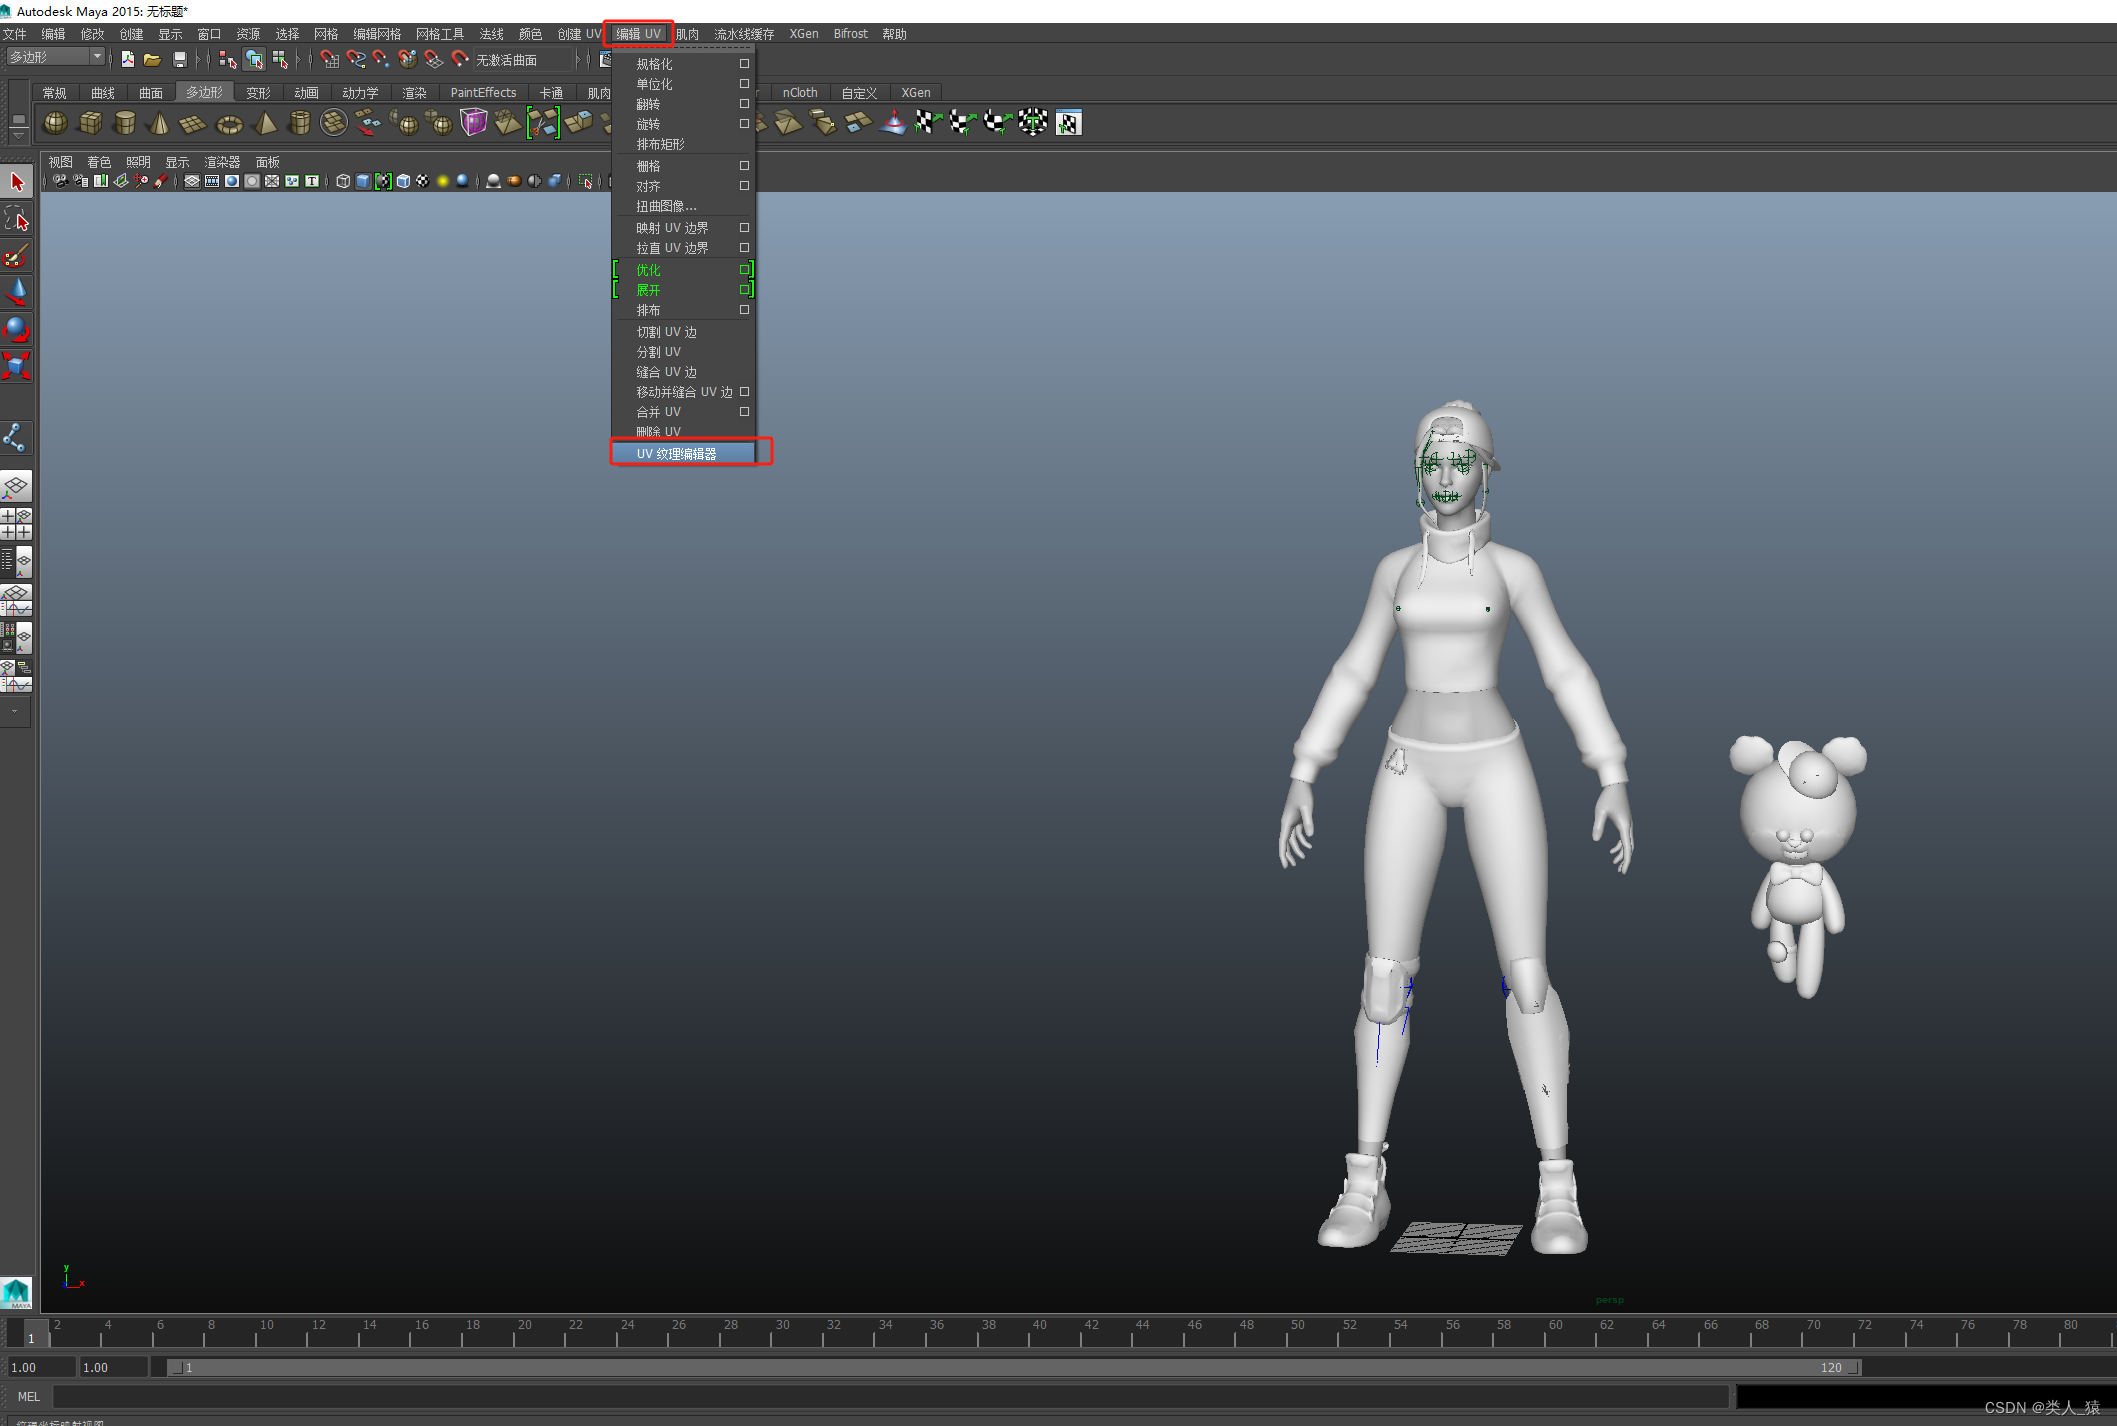Image resolution: width=2117 pixels, height=1426 pixels.
Task: Switch to four view layout
Action: (17, 524)
